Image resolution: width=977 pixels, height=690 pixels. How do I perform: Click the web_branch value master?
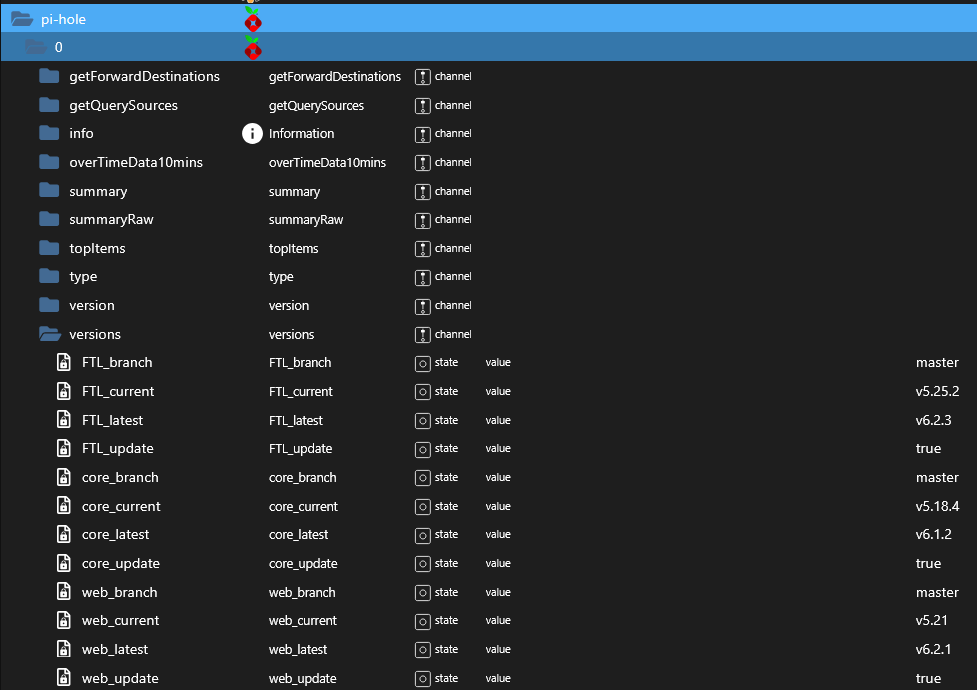[x=937, y=592]
